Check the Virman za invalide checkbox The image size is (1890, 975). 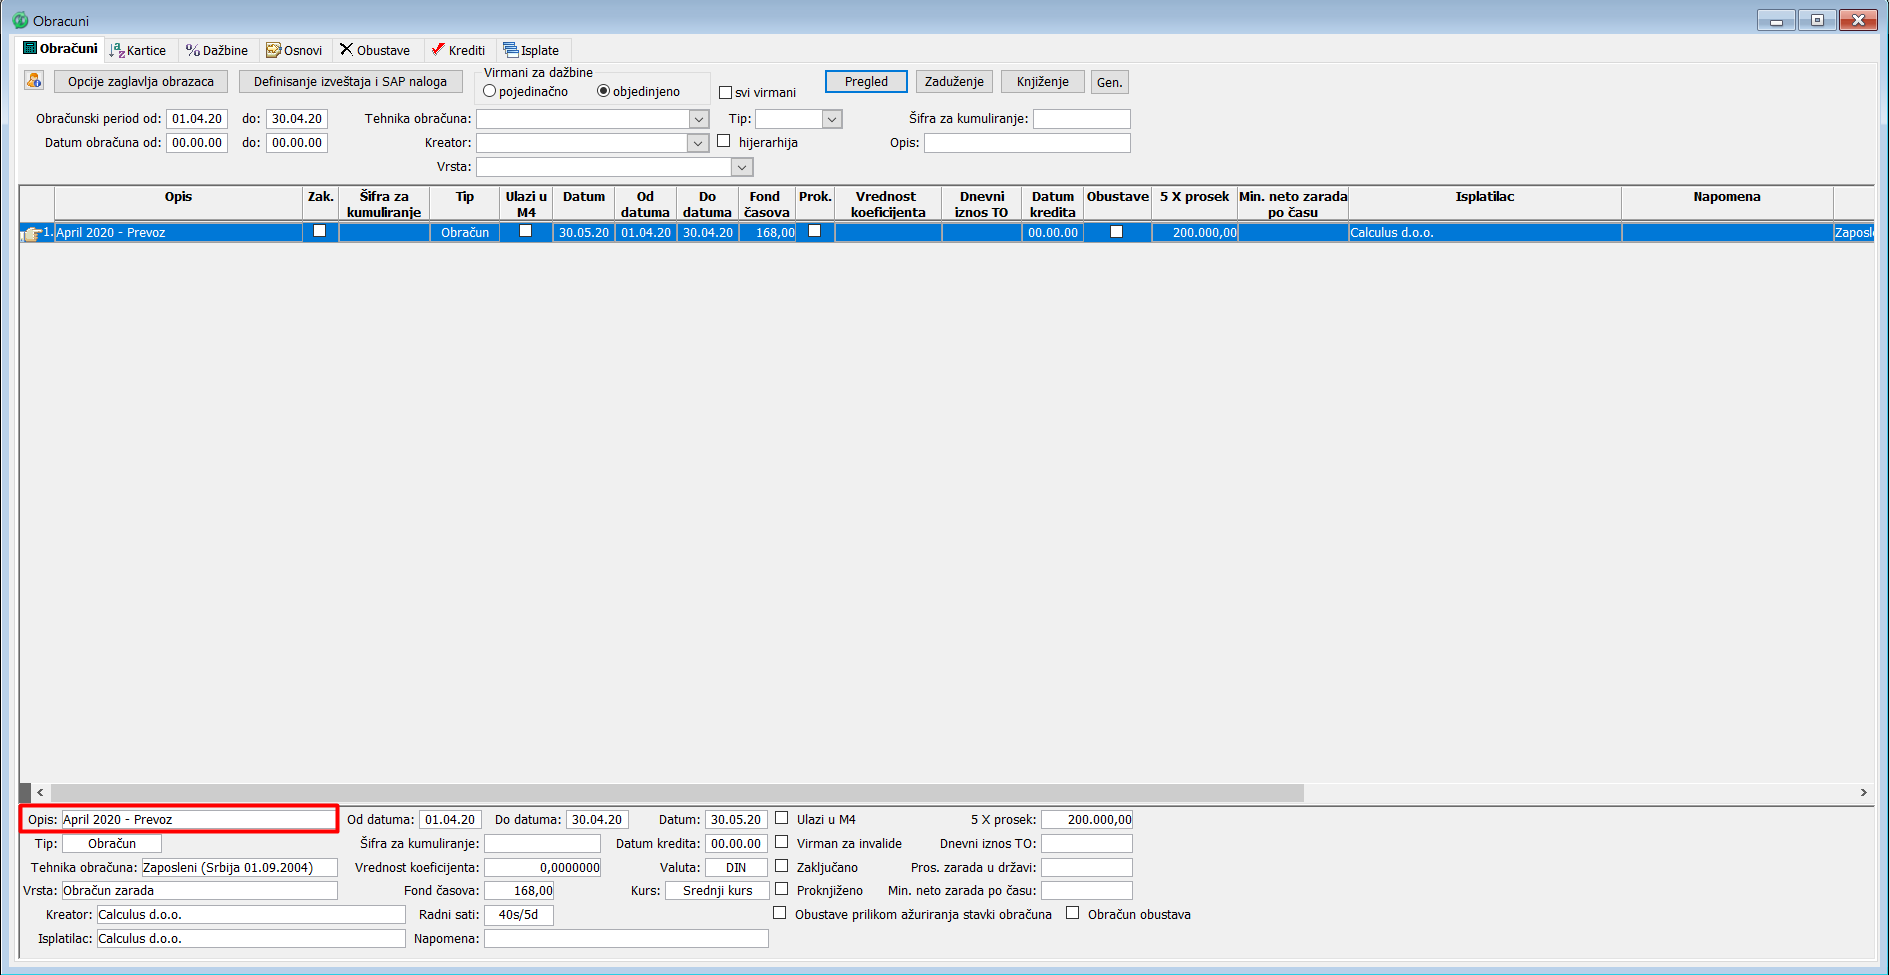coord(782,842)
